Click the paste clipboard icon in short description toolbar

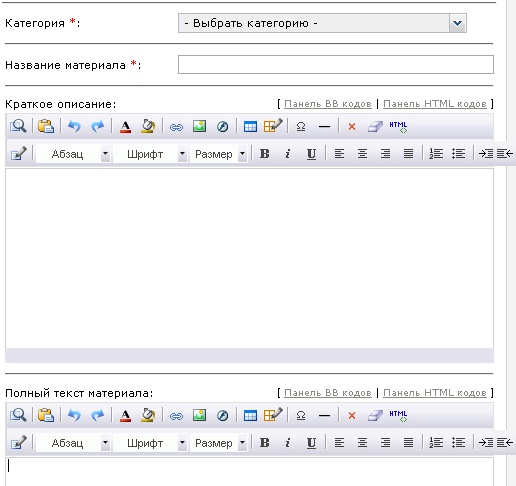[46, 126]
